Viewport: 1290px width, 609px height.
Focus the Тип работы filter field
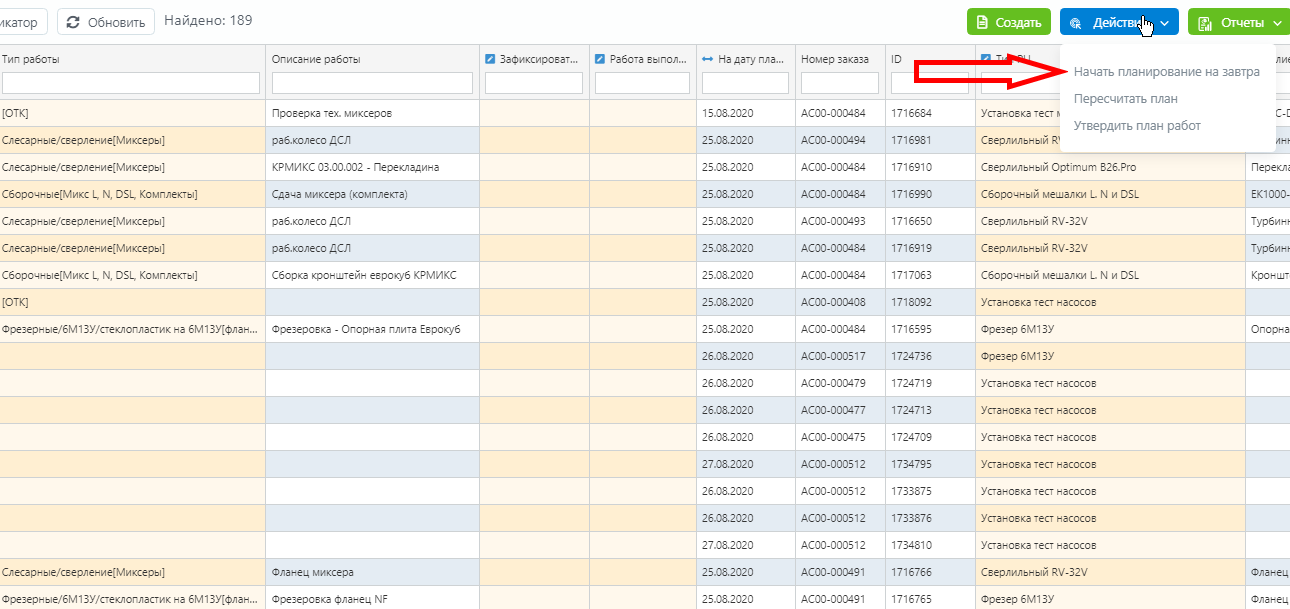coord(130,83)
